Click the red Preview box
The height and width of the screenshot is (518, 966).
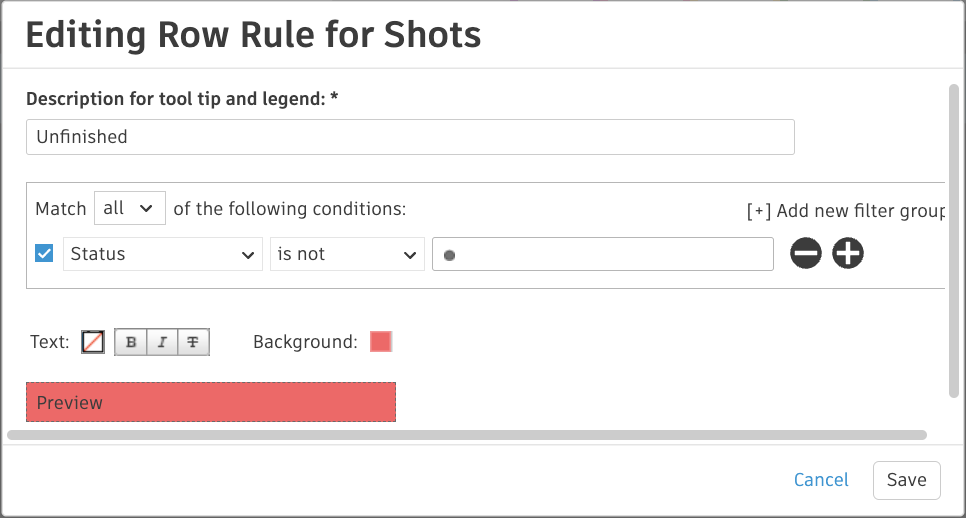pos(211,402)
